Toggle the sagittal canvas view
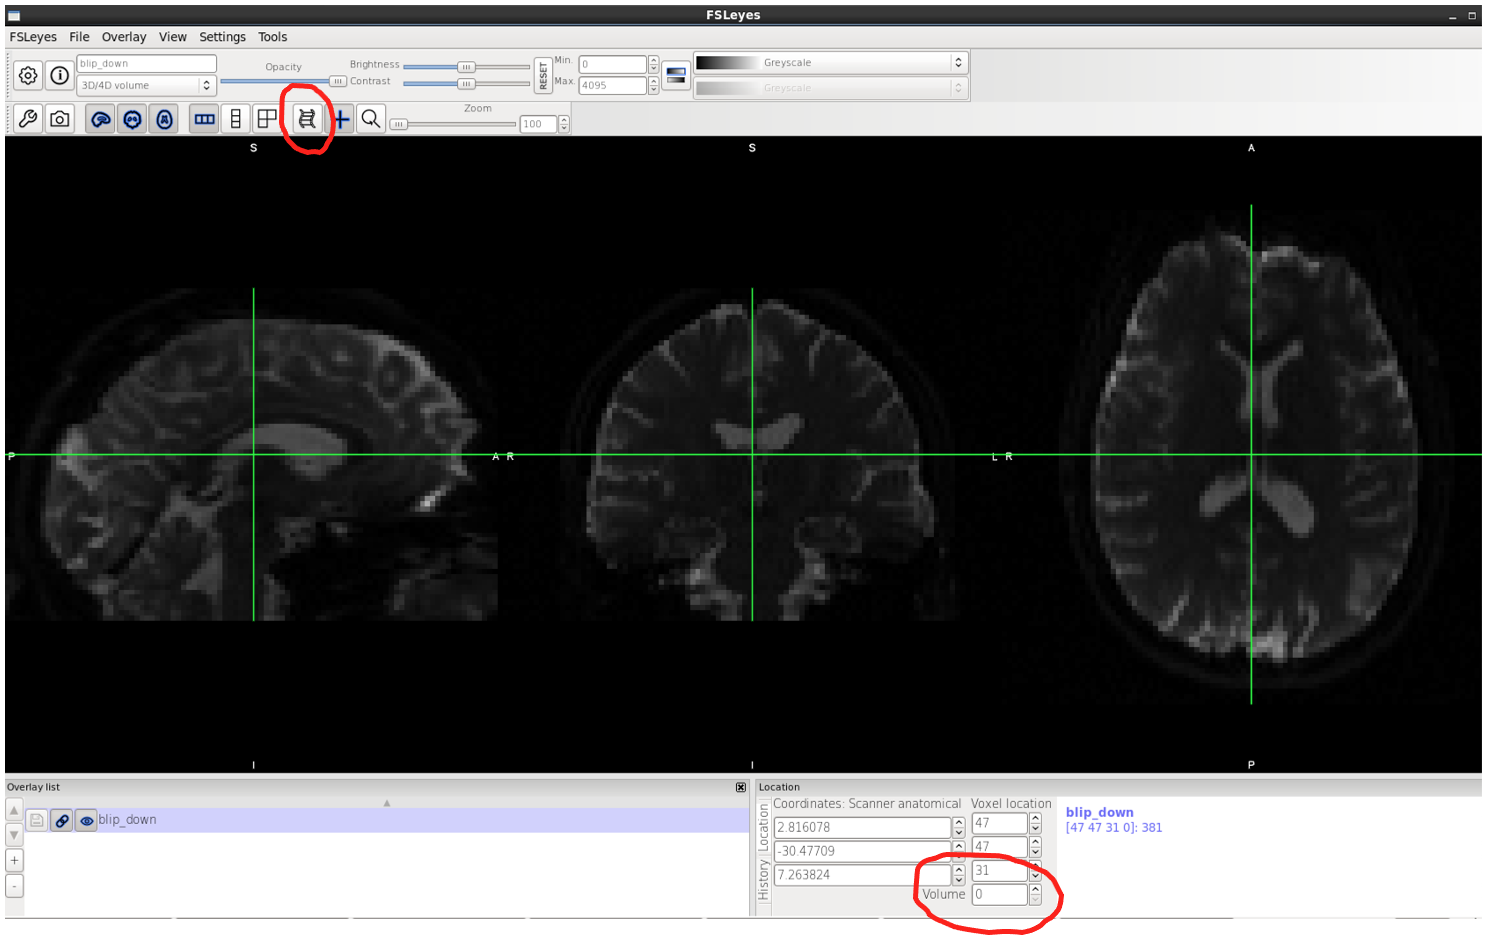The width and height of the screenshot is (1490, 938). (101, 119)
